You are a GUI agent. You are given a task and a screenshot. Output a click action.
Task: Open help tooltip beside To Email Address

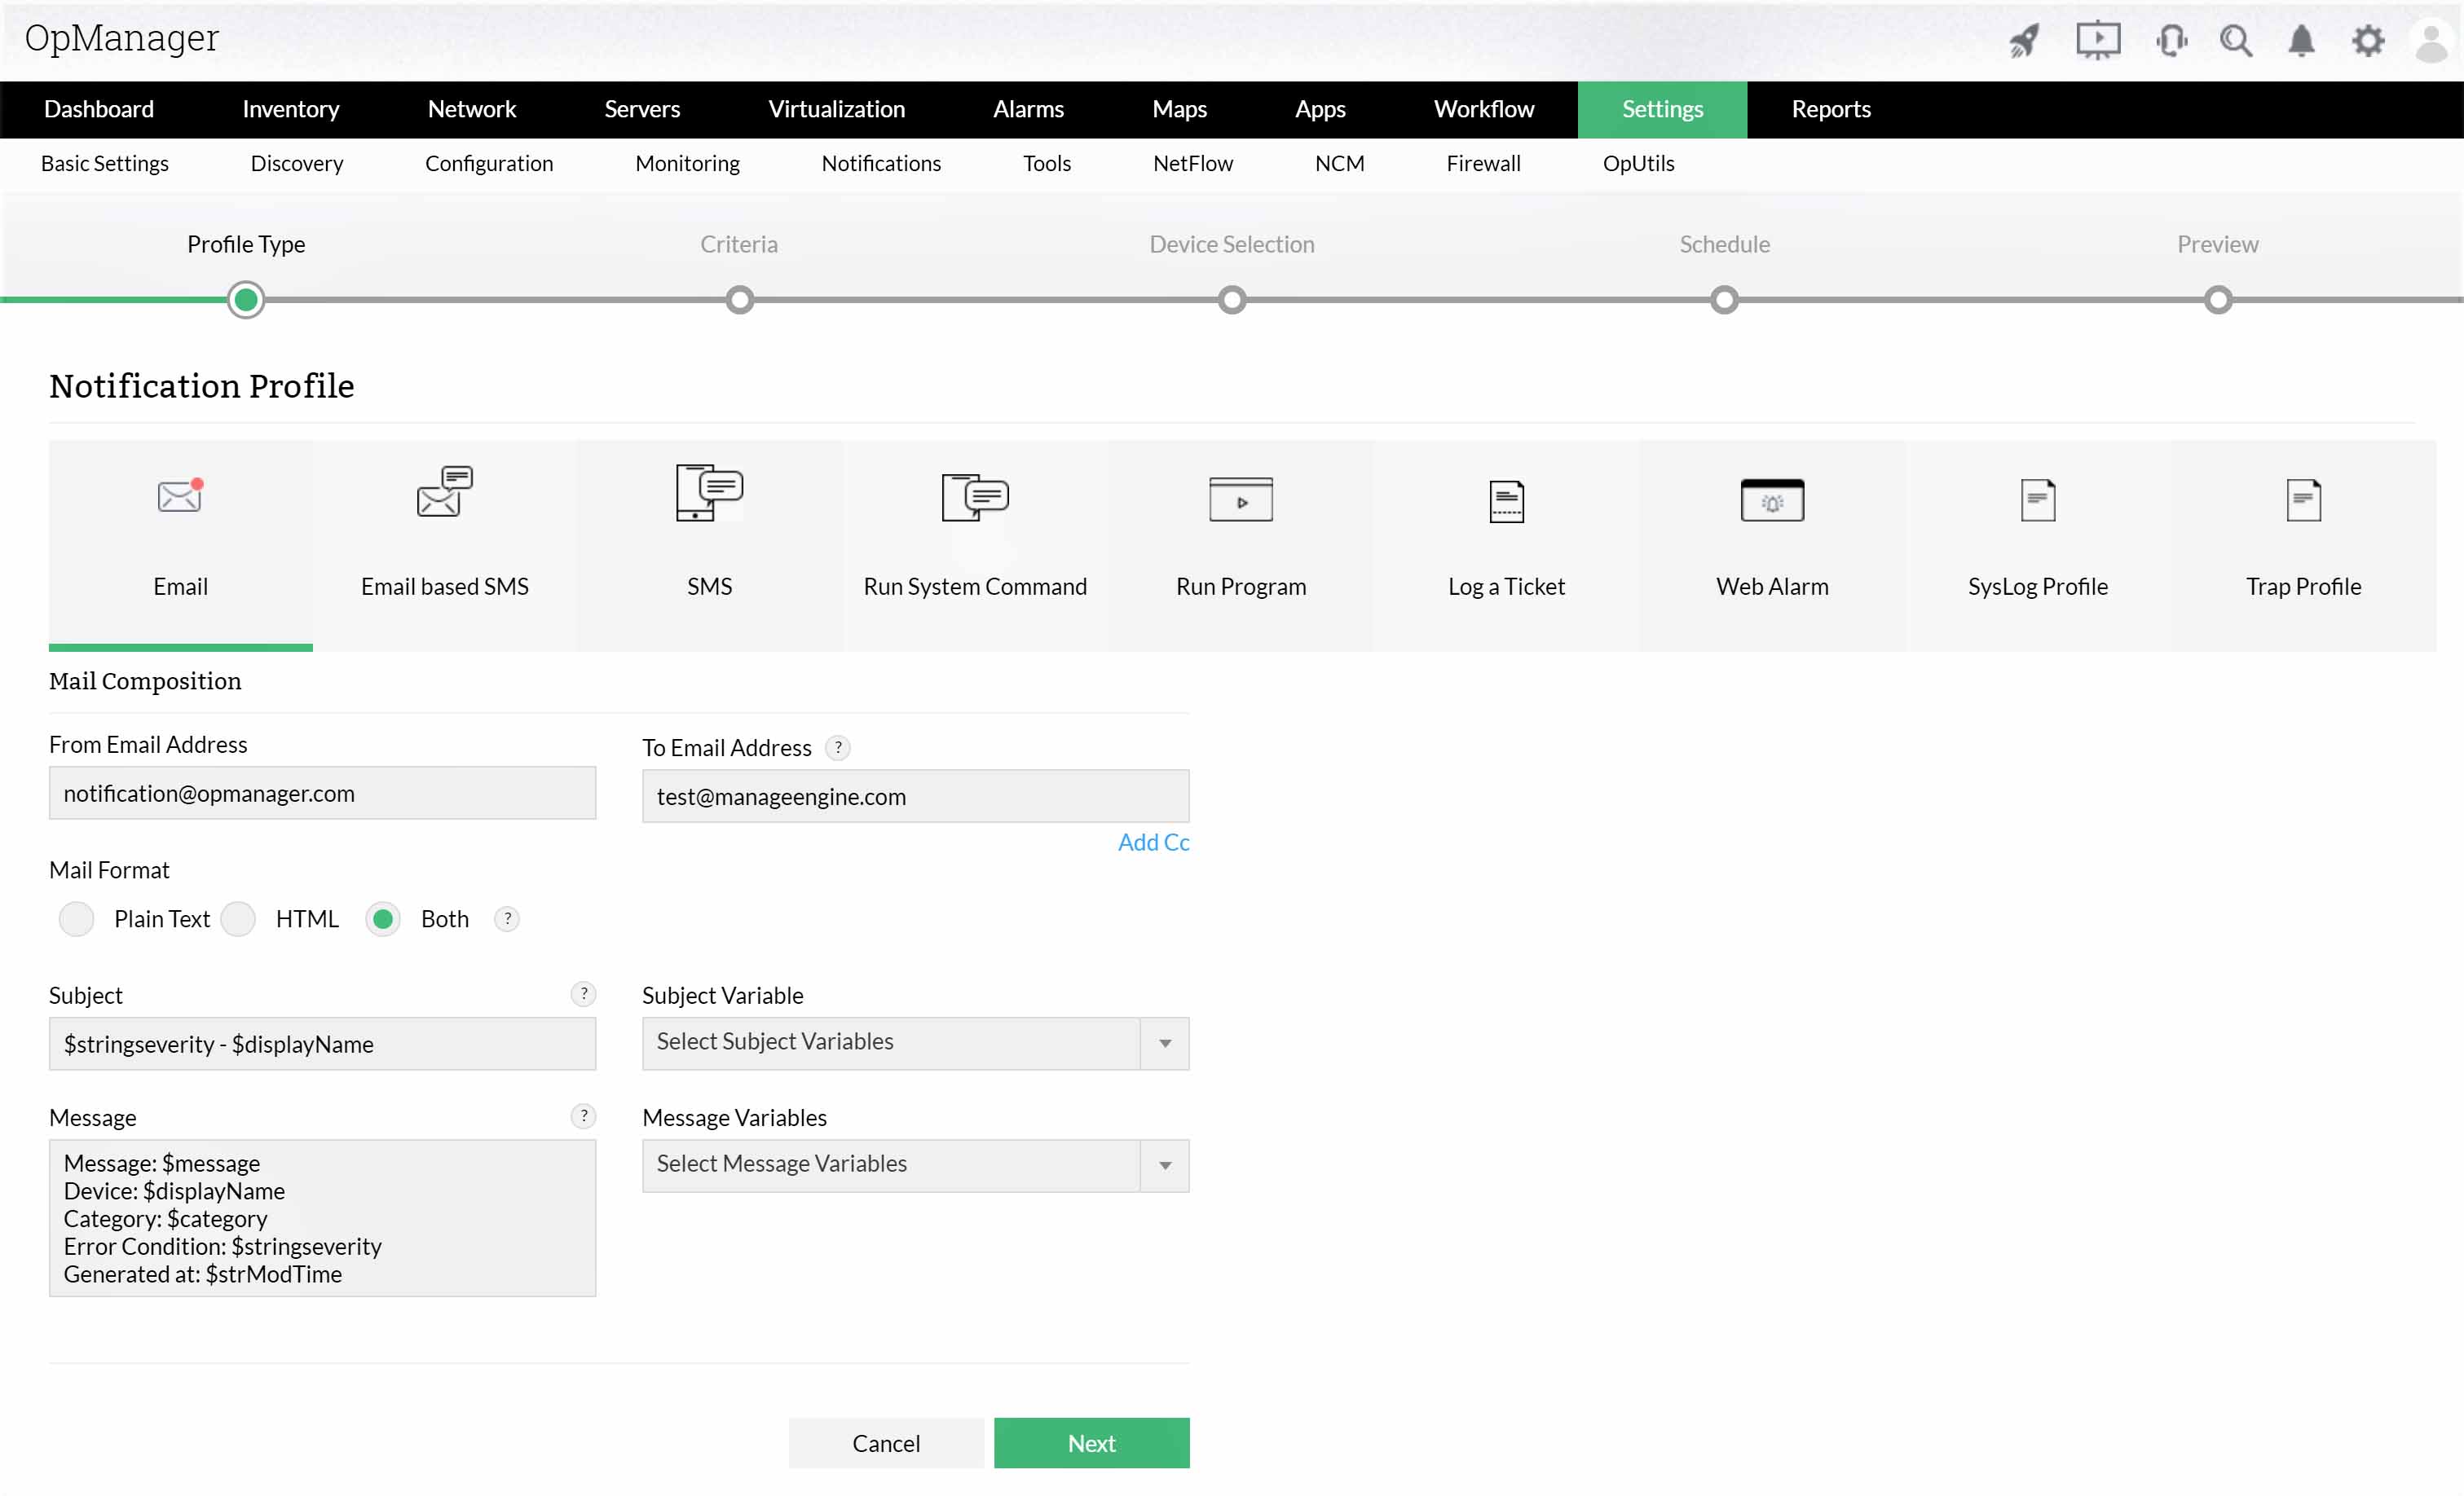click(x=838, y=748)
